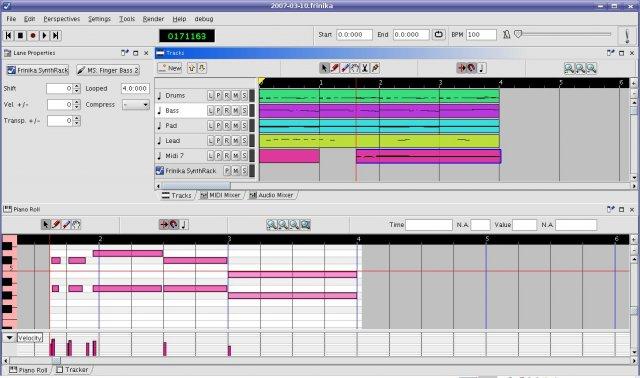The height and width of the screenshot is (378, 640).
Task: Choose quantize note value in Tracks toolbar
Action: click(482, 68)
